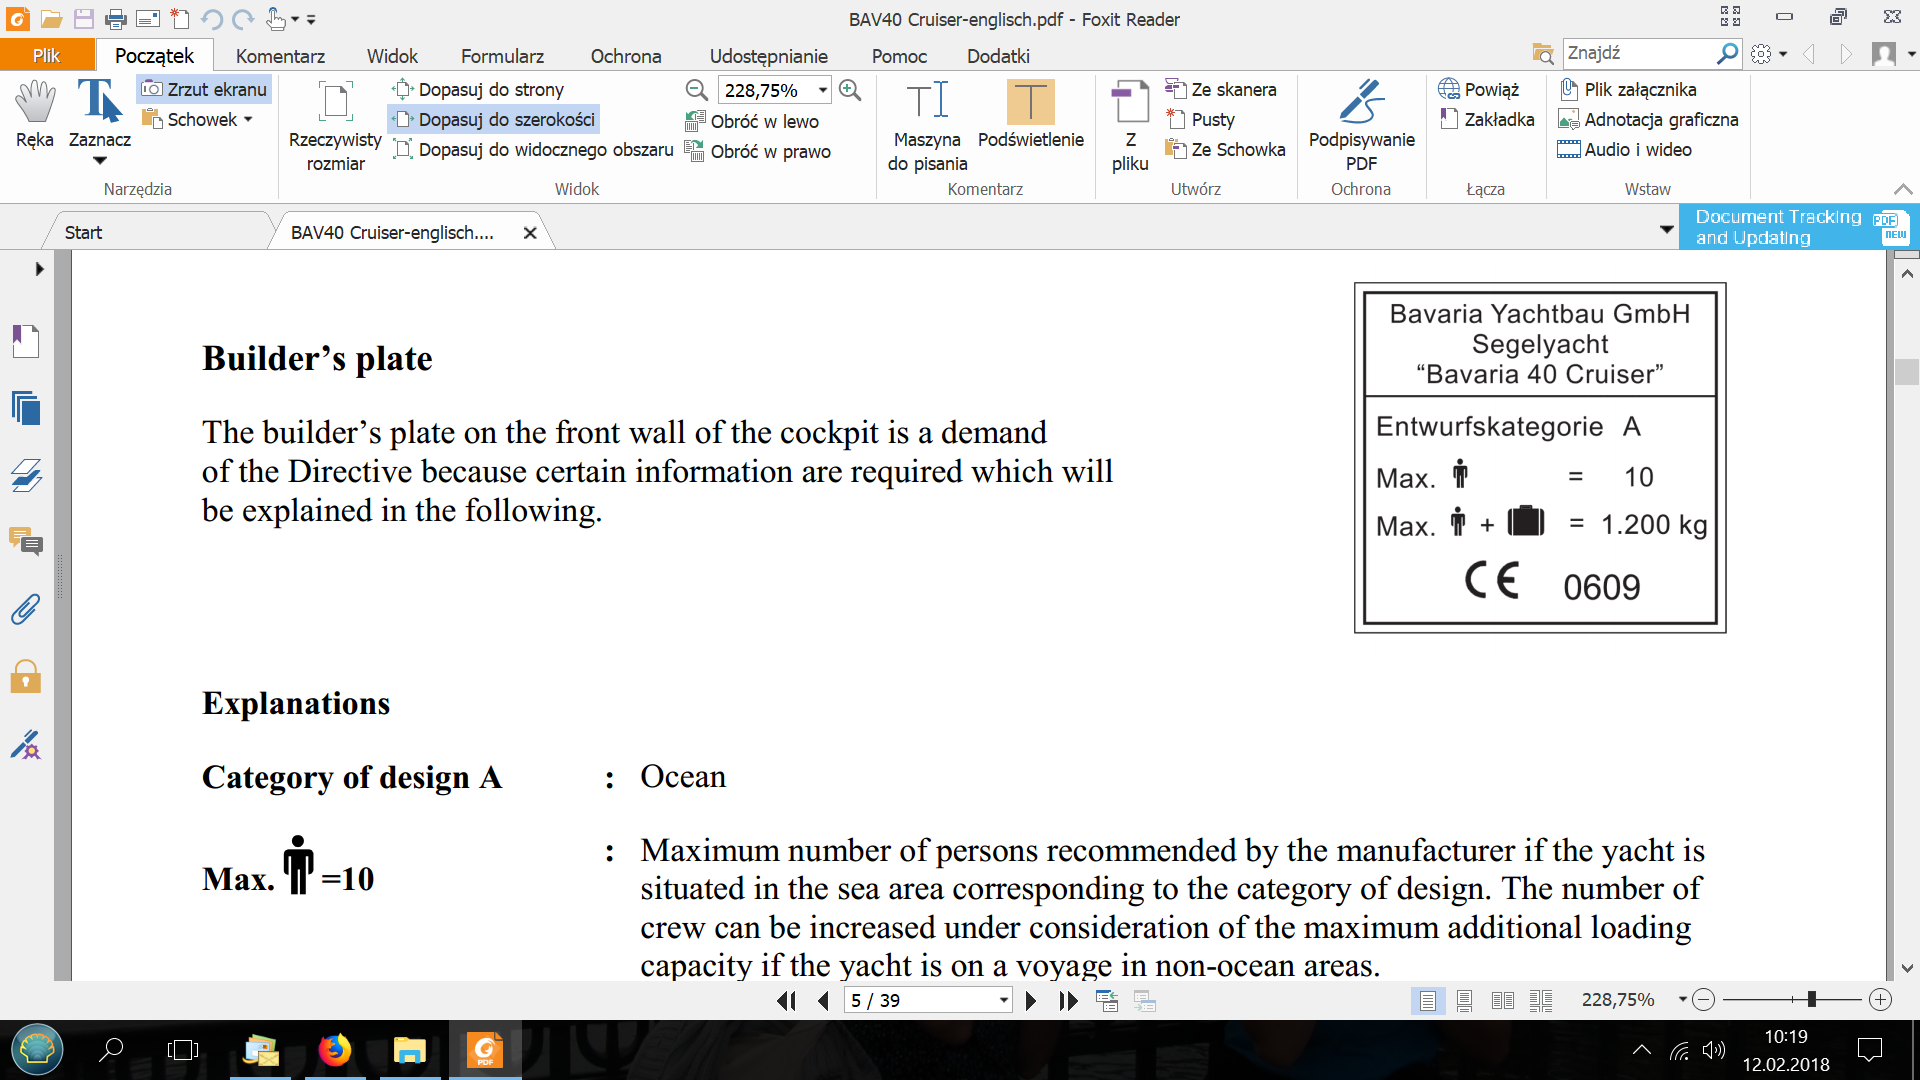Open the comments panel in sidebar
The image size is (1920, 1080).
click(26, 542)
